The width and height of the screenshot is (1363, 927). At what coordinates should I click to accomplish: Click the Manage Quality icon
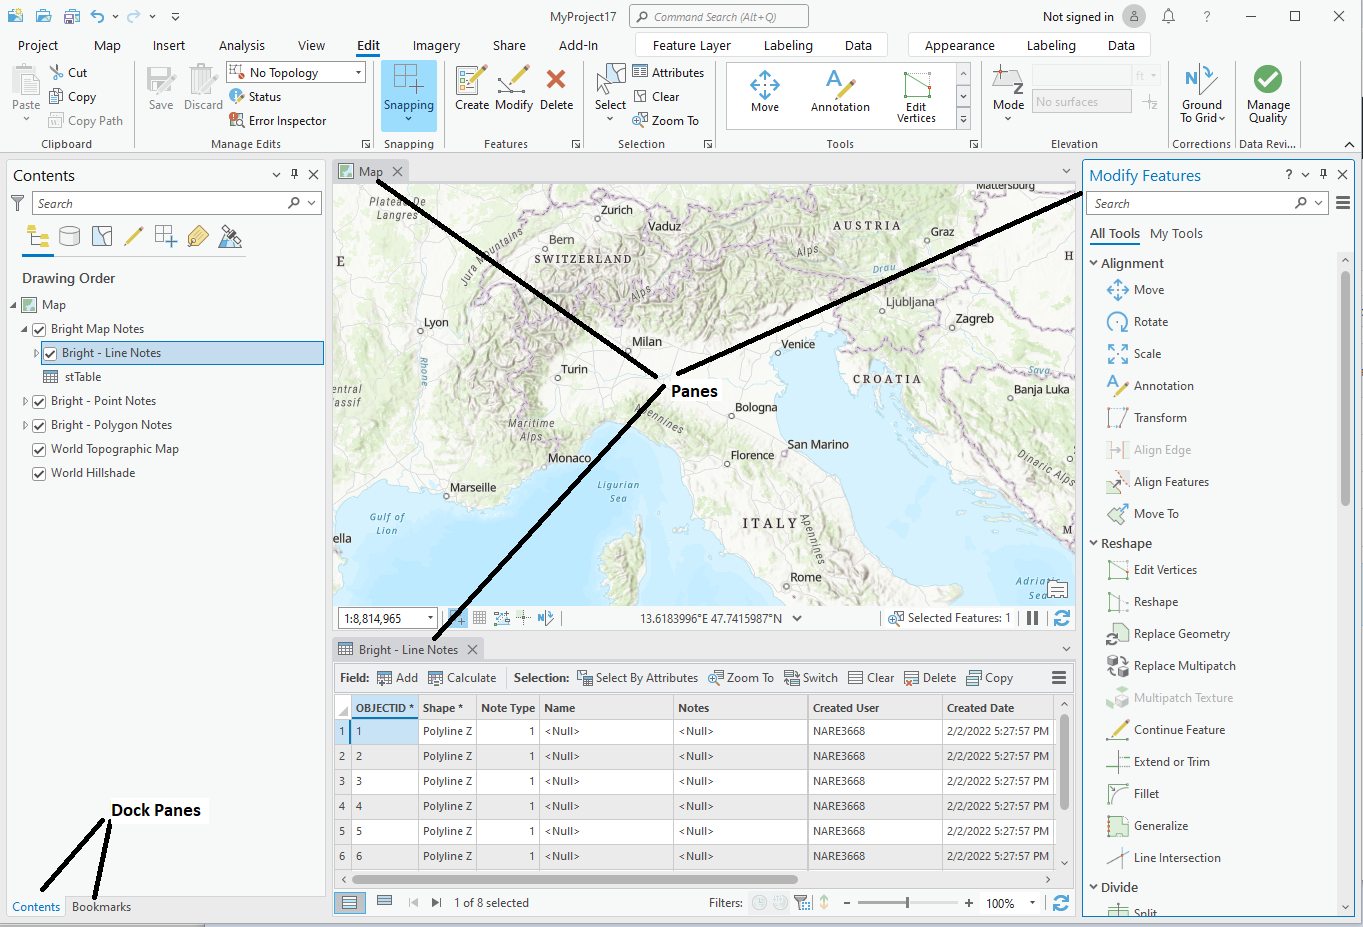[1267, 81]
